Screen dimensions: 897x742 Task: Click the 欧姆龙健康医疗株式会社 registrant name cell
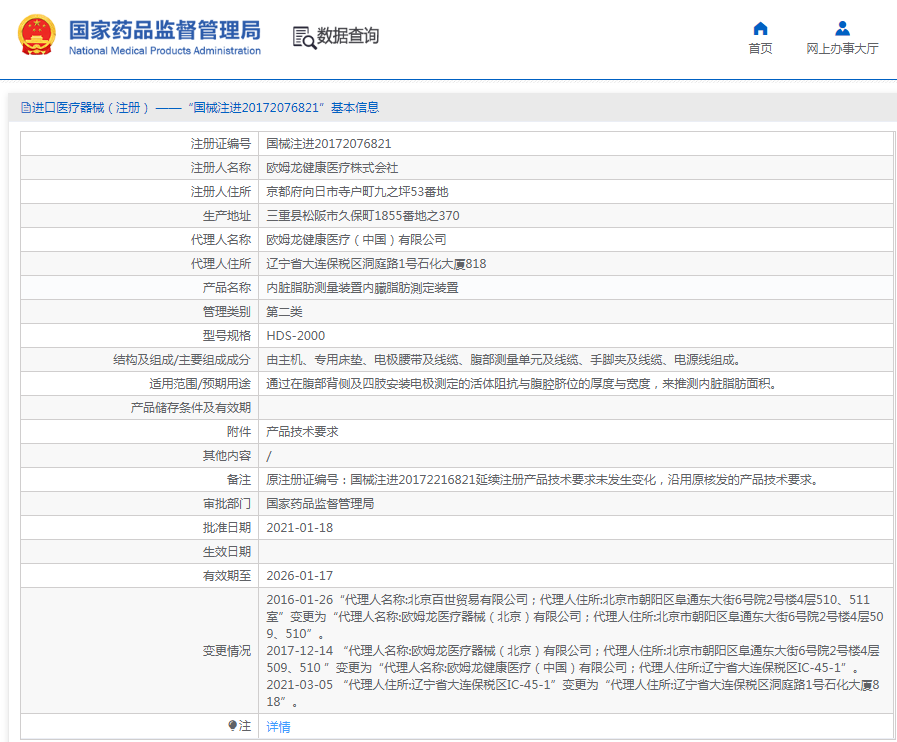pos(332,168)
